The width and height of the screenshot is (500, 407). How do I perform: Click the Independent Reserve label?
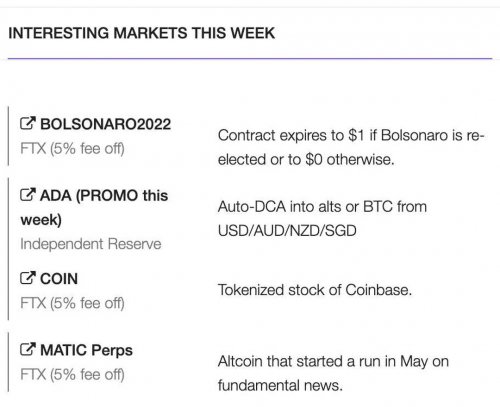click(x=91, y=244)
